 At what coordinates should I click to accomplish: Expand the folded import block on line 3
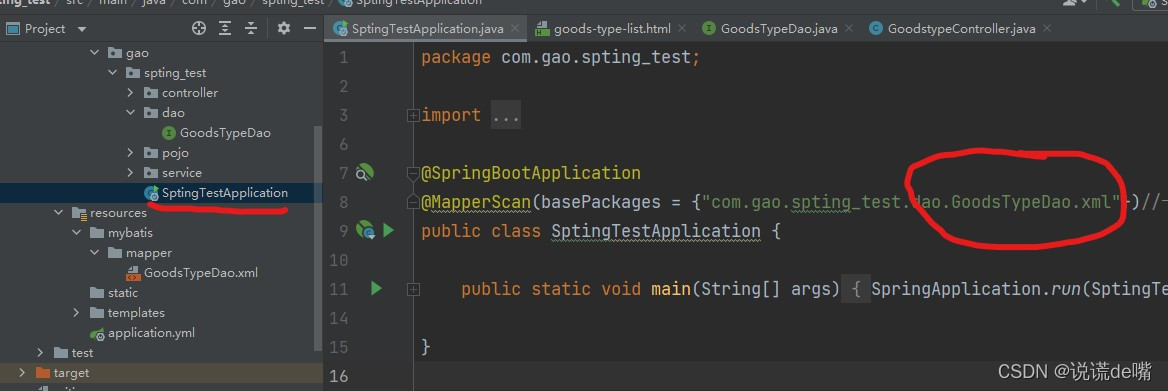[x=413, y=115]
